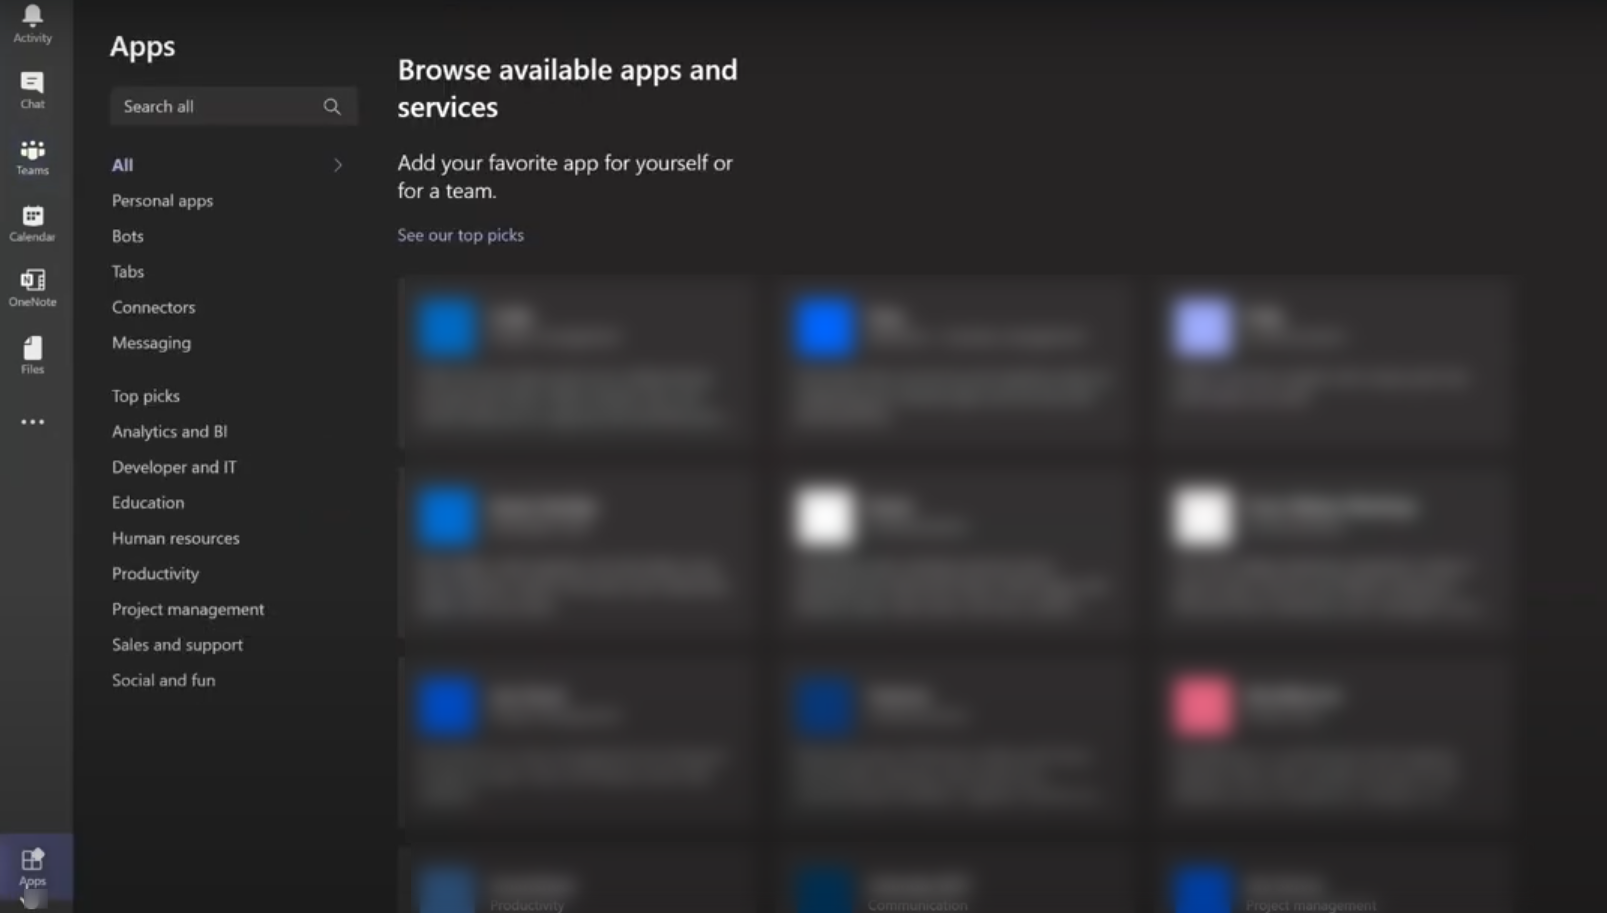Filter by Personal apps
1607x913 pixels.
point(162,200)
